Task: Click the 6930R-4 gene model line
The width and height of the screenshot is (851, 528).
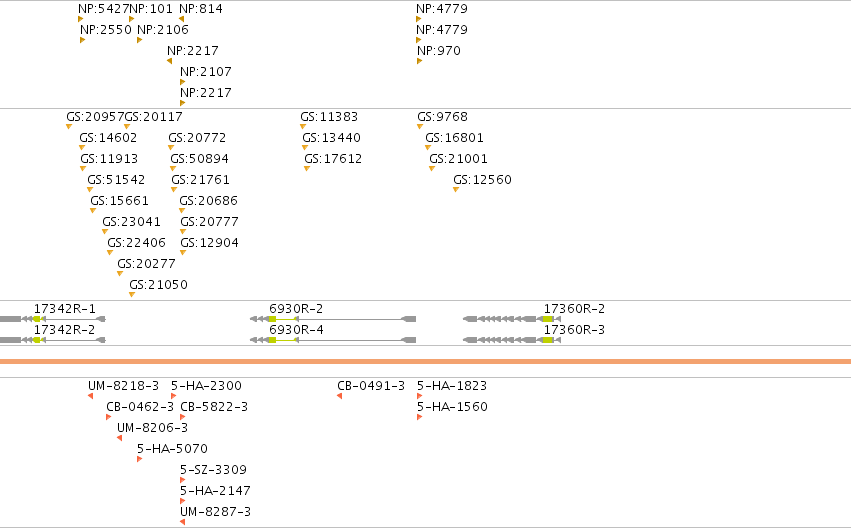Action: 333,340
